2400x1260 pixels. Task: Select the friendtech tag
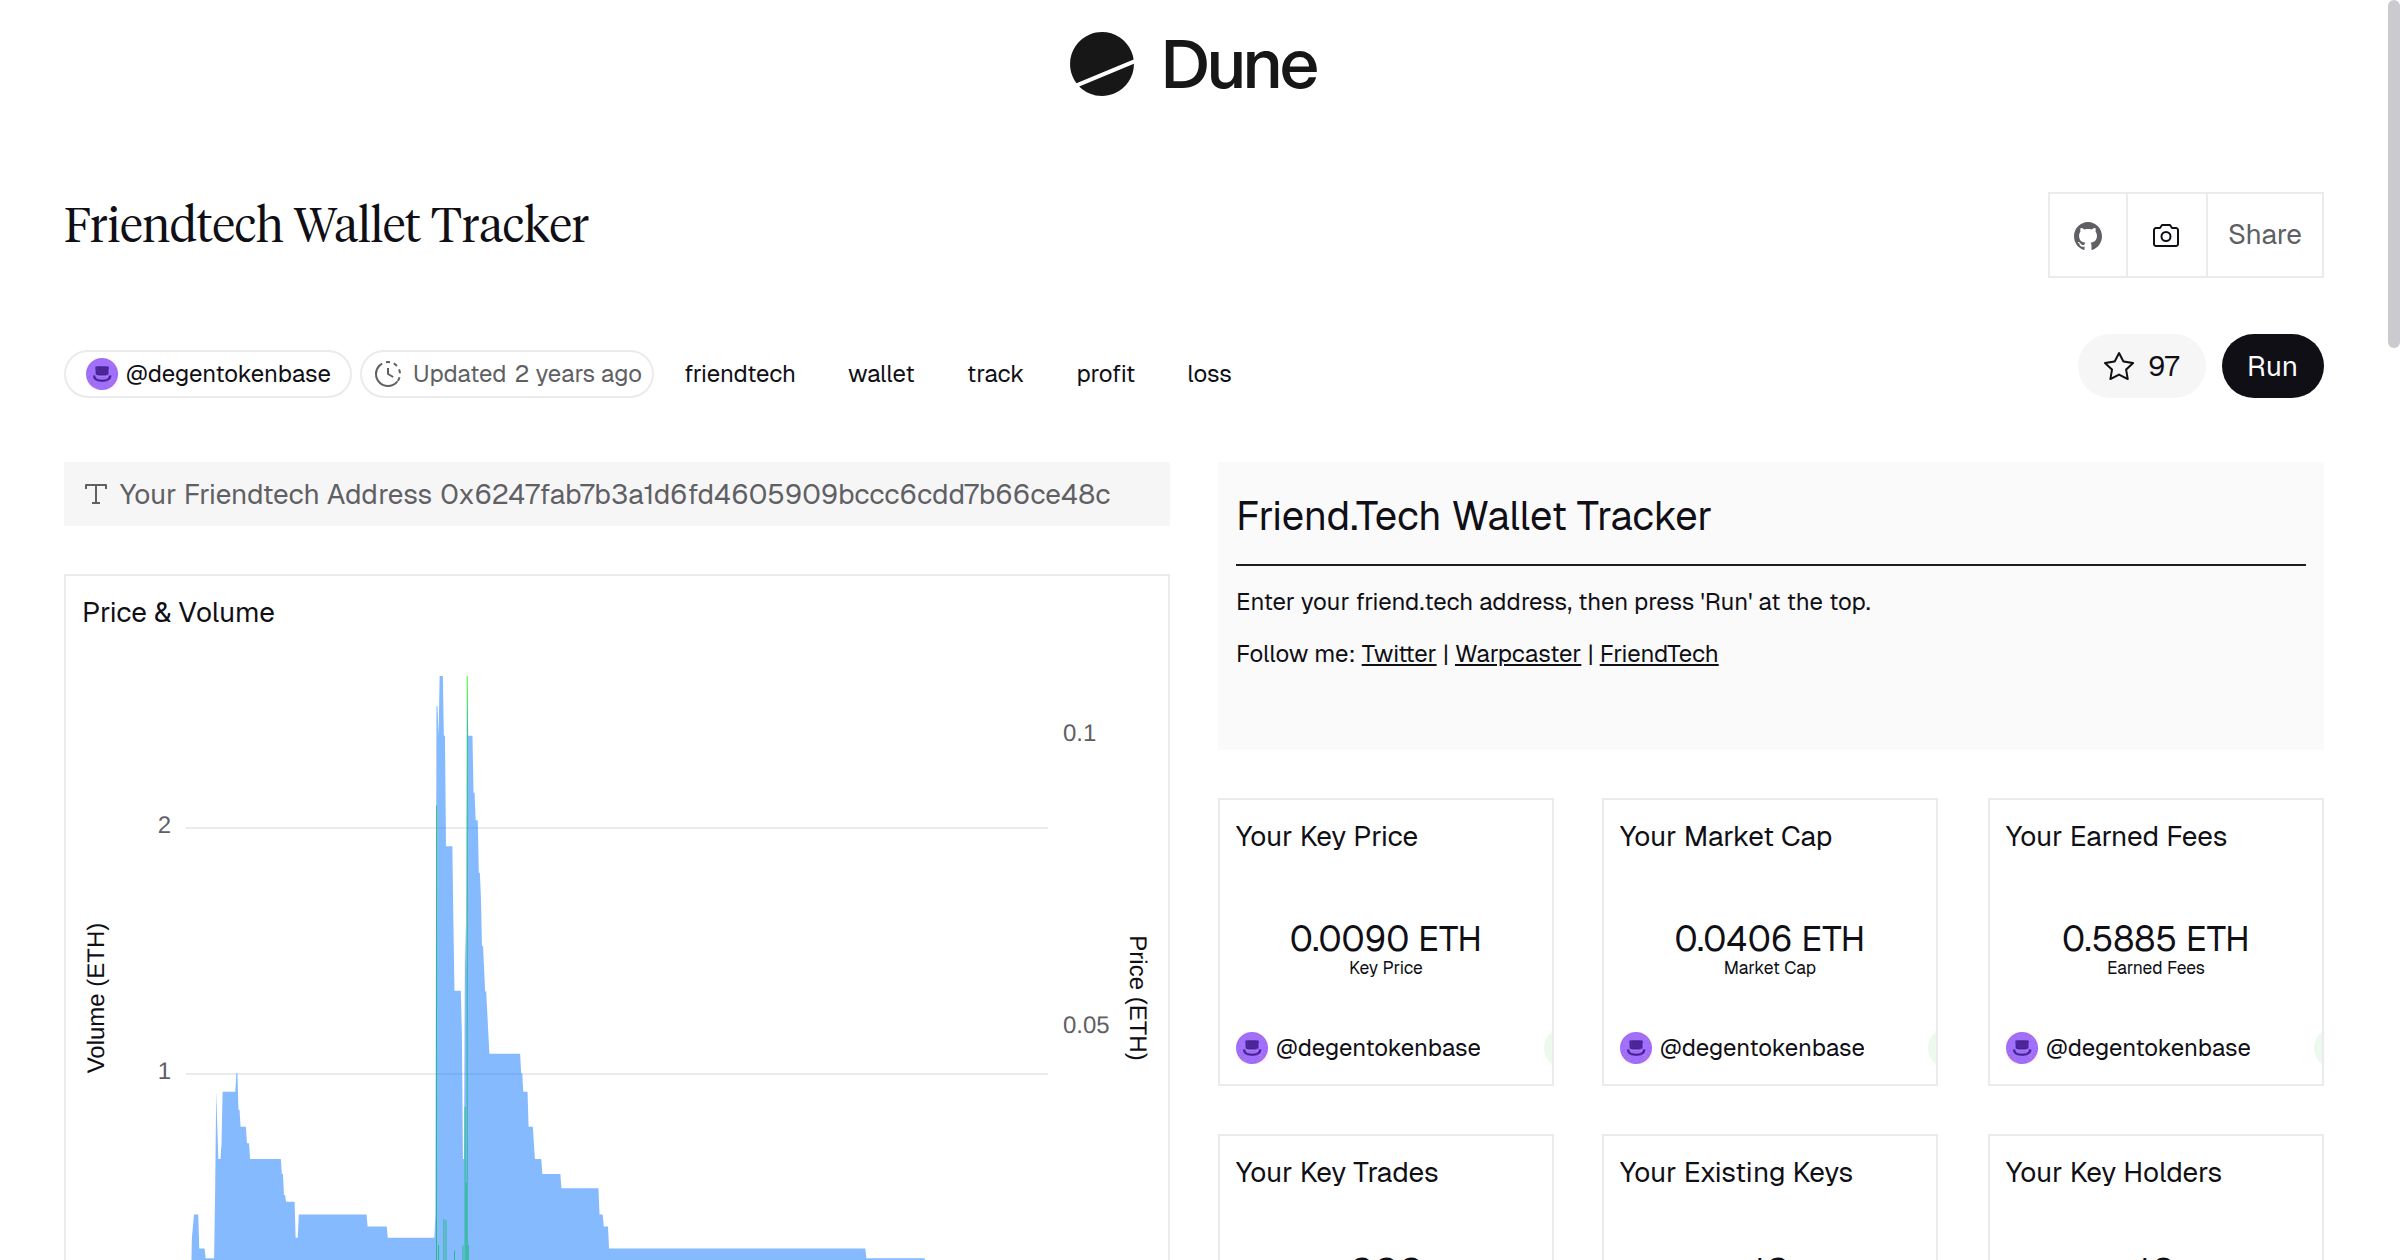739,373
